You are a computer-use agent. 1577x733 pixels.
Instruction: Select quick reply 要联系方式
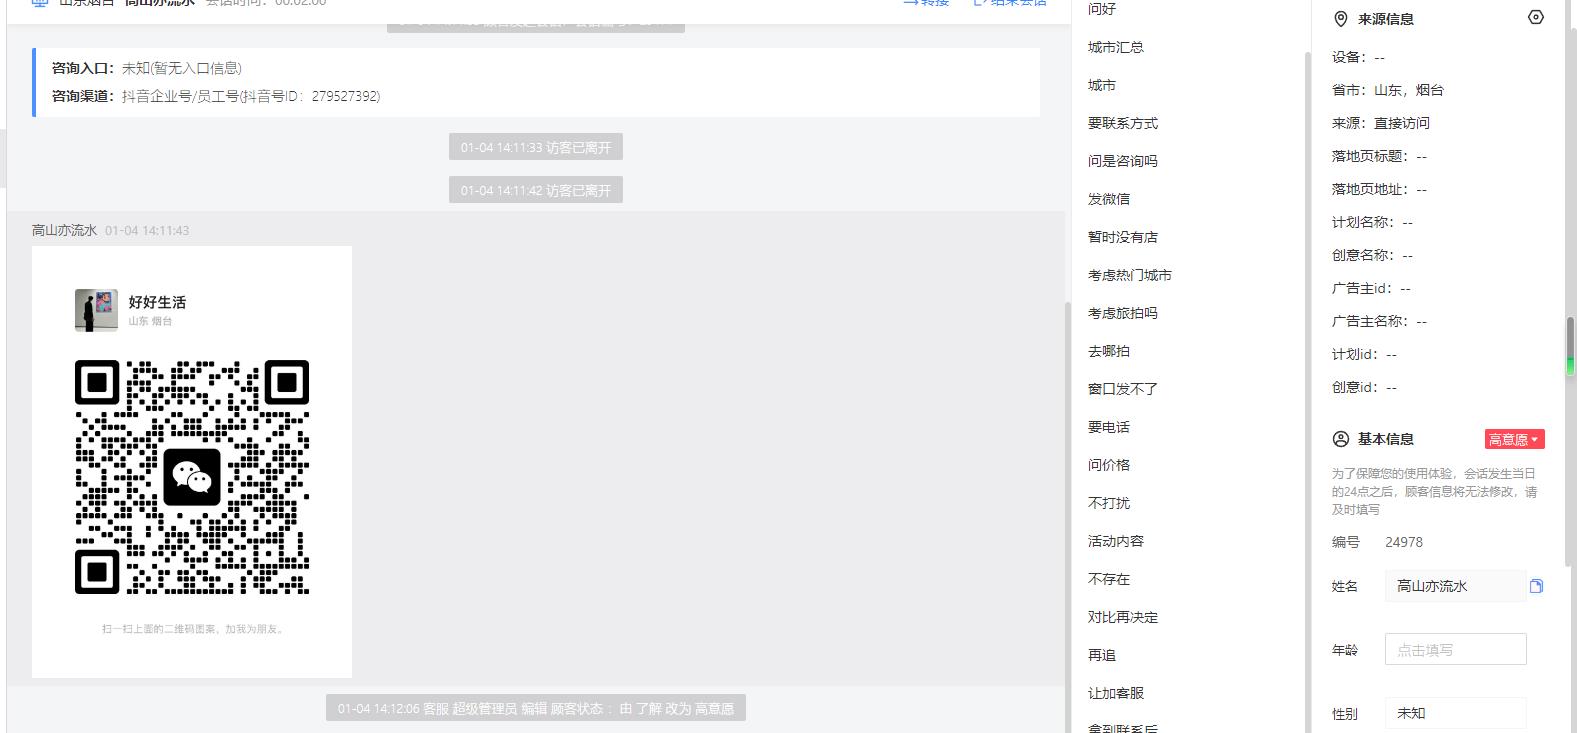[x=1123, y=123]
